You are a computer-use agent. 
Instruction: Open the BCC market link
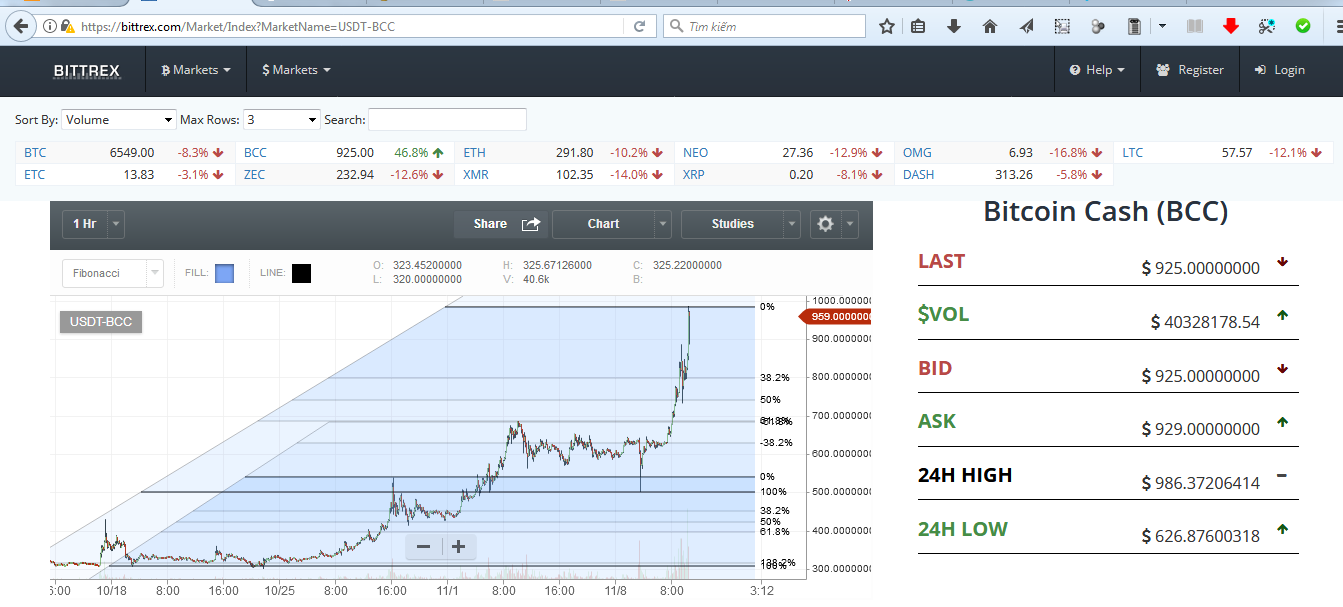pyautogui.click(x=255, y=153)
